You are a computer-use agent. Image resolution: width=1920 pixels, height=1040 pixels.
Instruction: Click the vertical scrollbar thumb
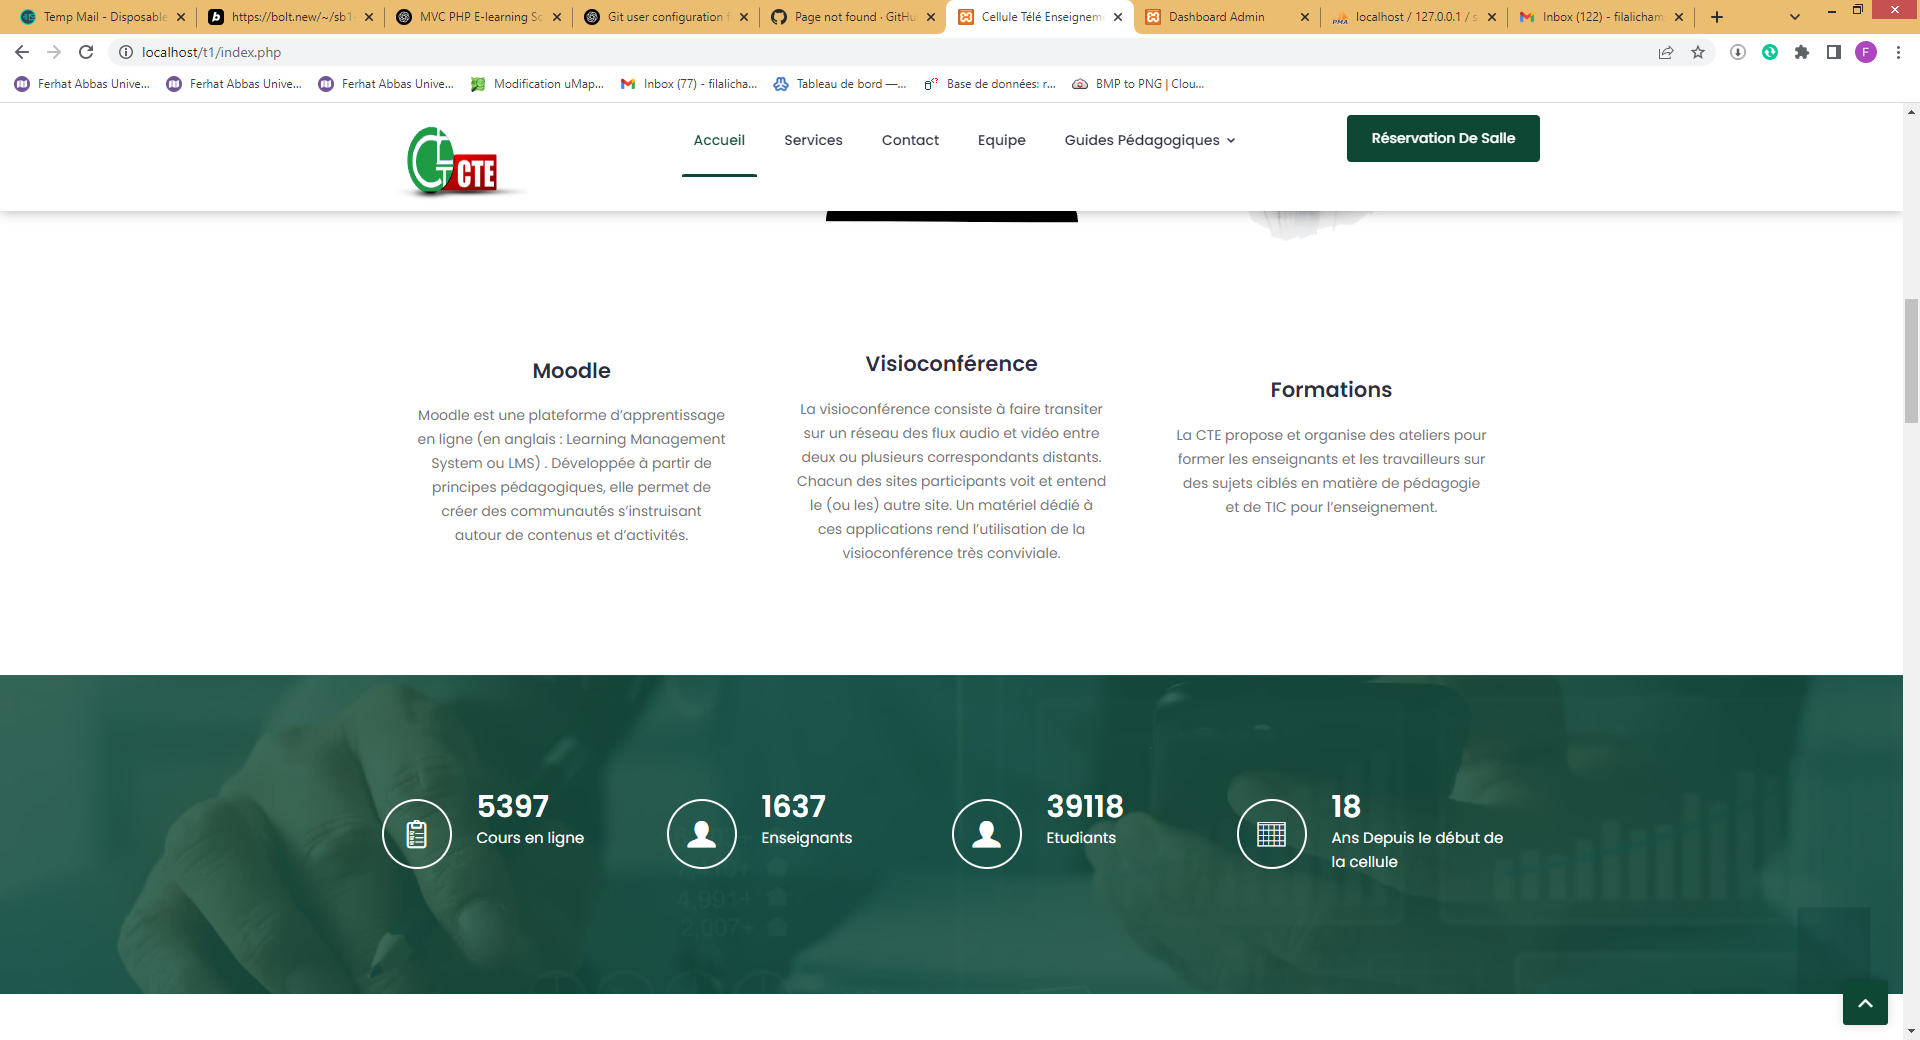click(x=1911, y=361)
